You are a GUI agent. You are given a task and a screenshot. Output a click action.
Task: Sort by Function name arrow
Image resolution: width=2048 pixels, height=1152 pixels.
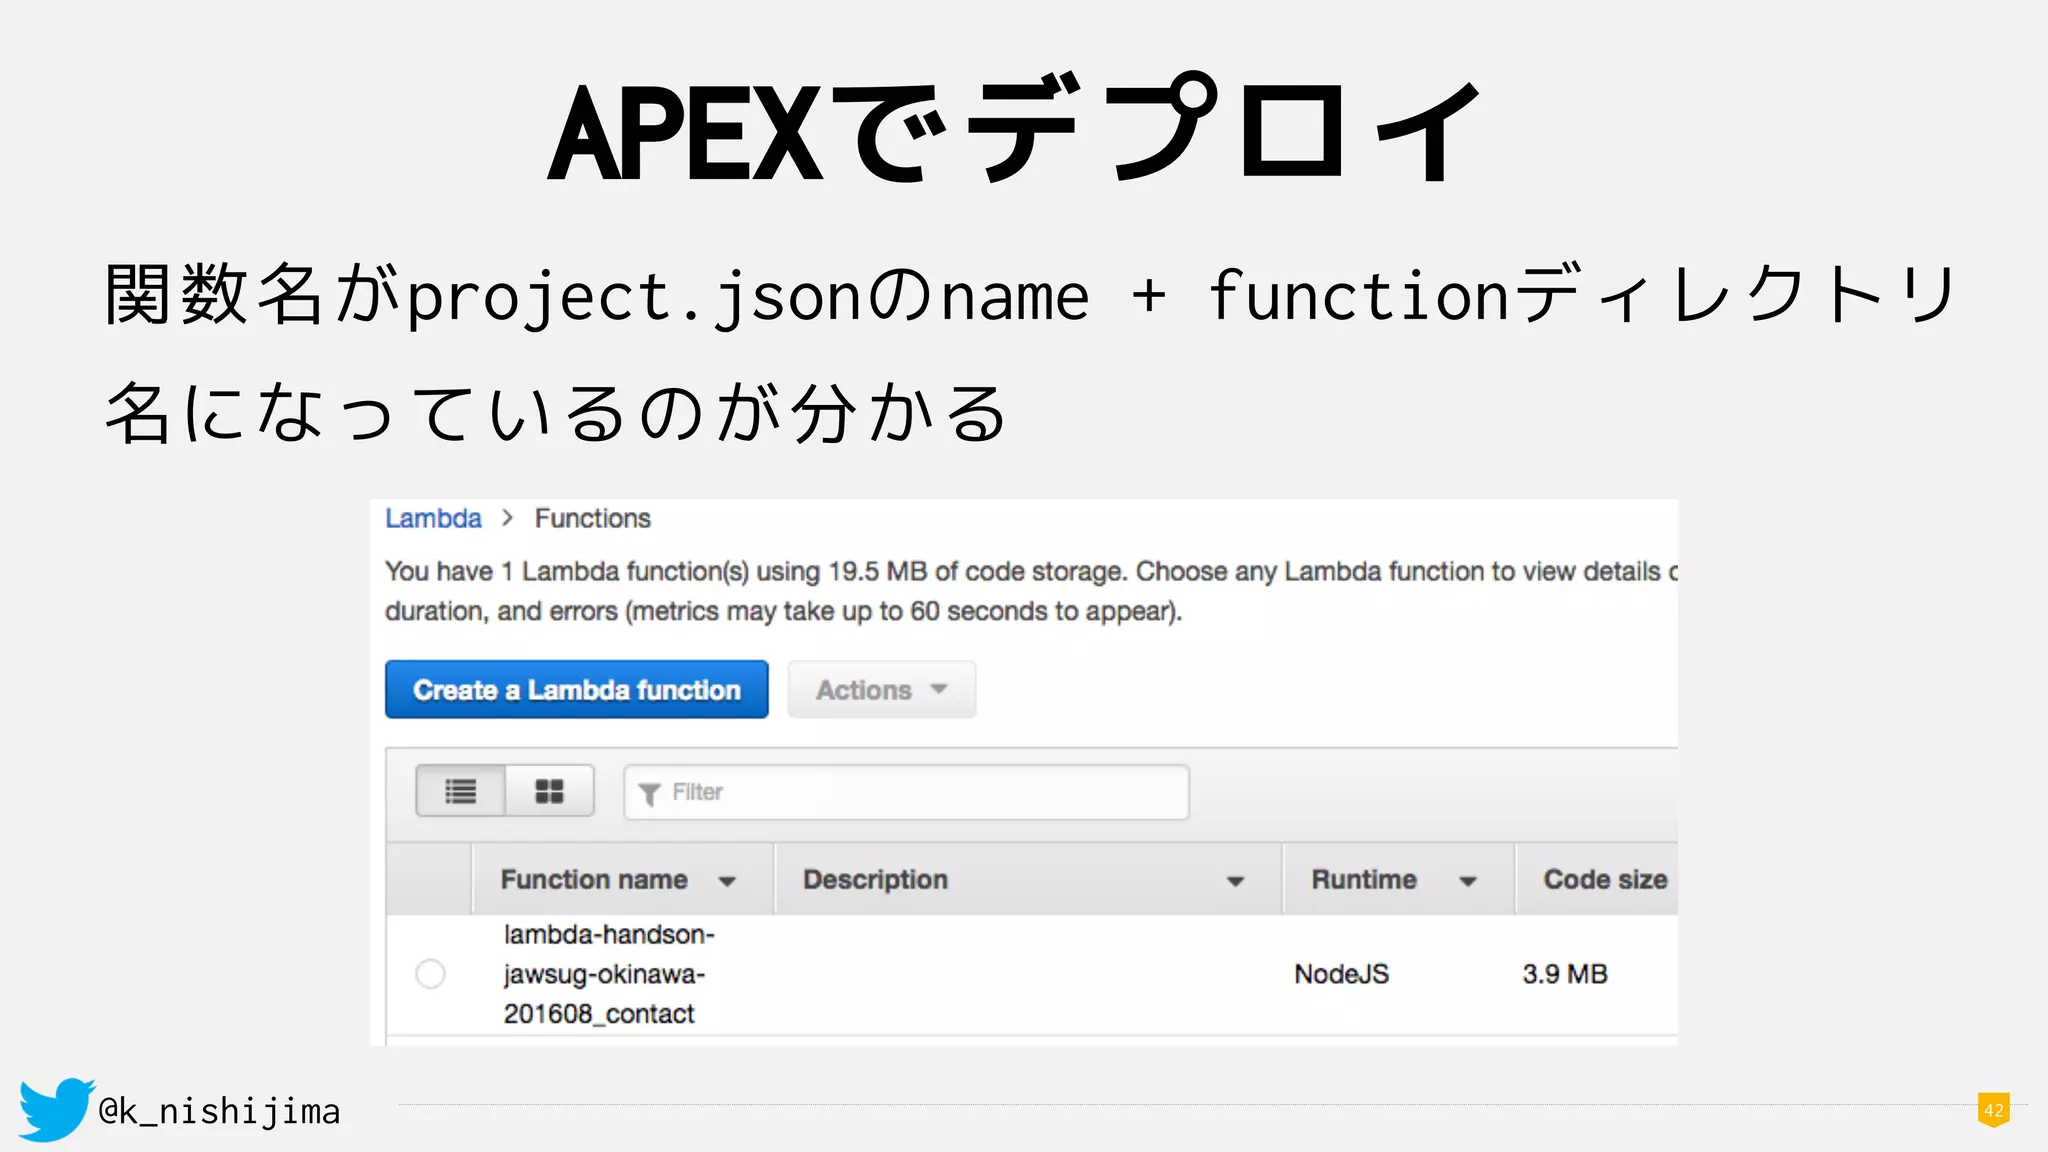727,881
